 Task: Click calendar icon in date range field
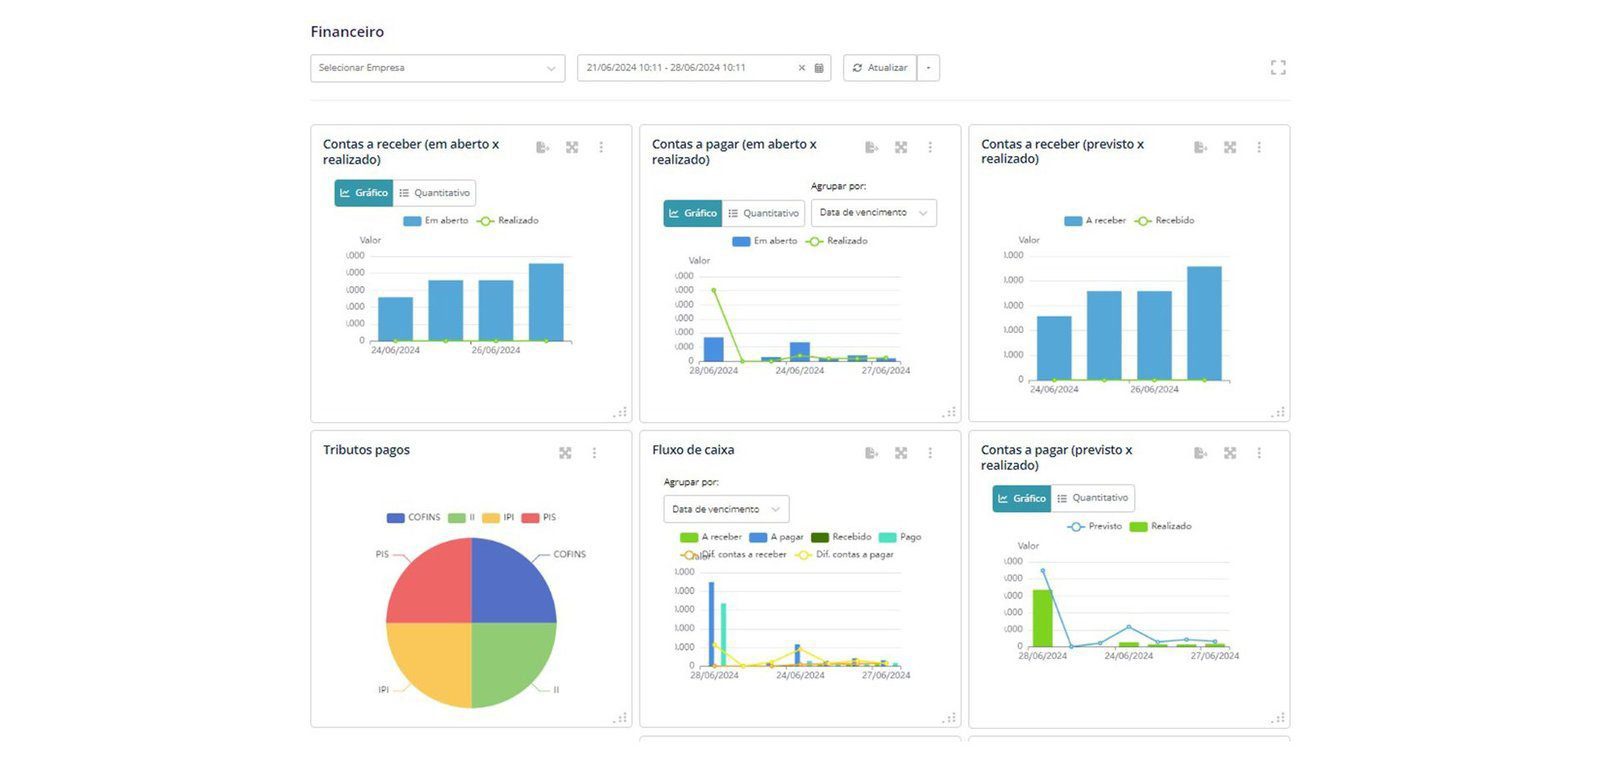(x=819, y=68)
